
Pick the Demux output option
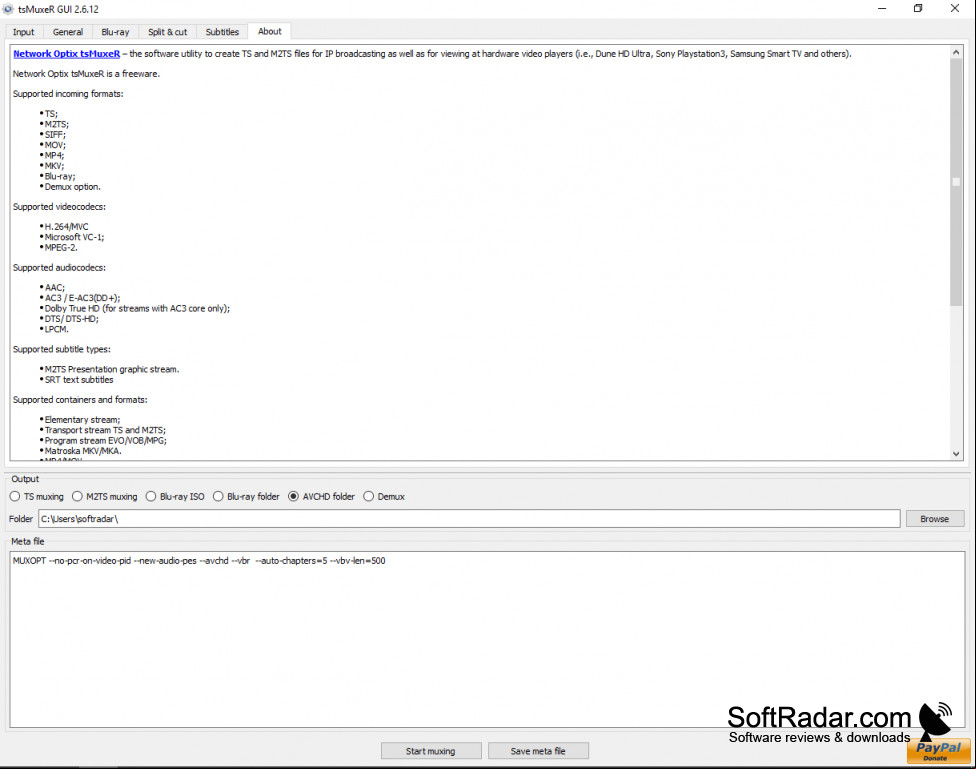click(384, 496)
